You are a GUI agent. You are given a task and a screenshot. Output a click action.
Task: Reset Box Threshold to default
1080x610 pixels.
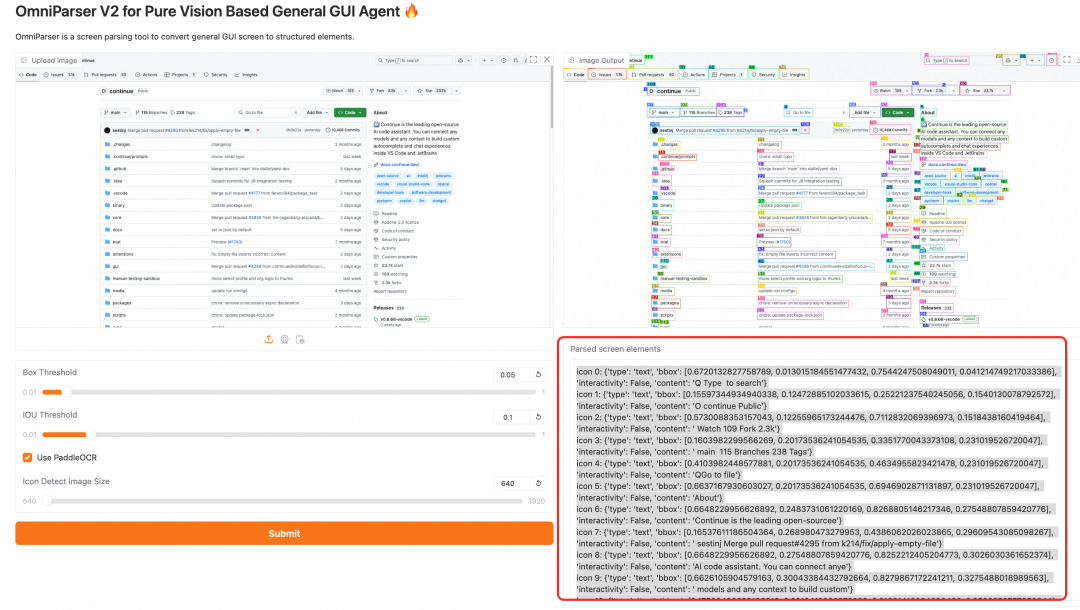(539, 375)
